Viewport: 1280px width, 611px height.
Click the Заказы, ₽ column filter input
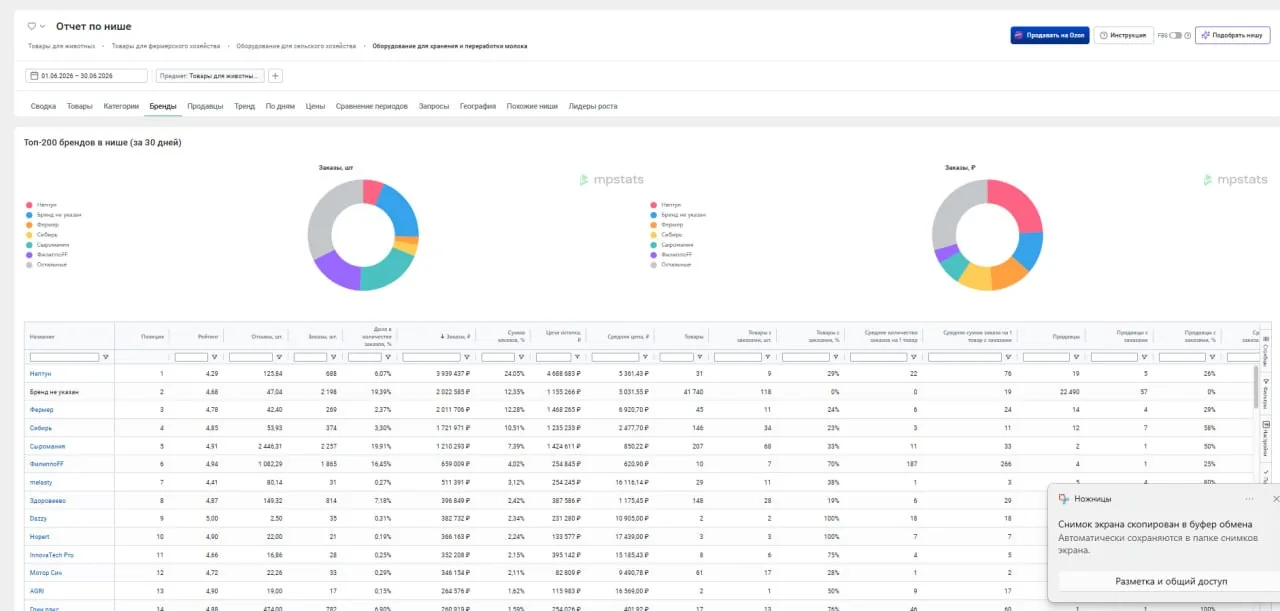[430, 357]
